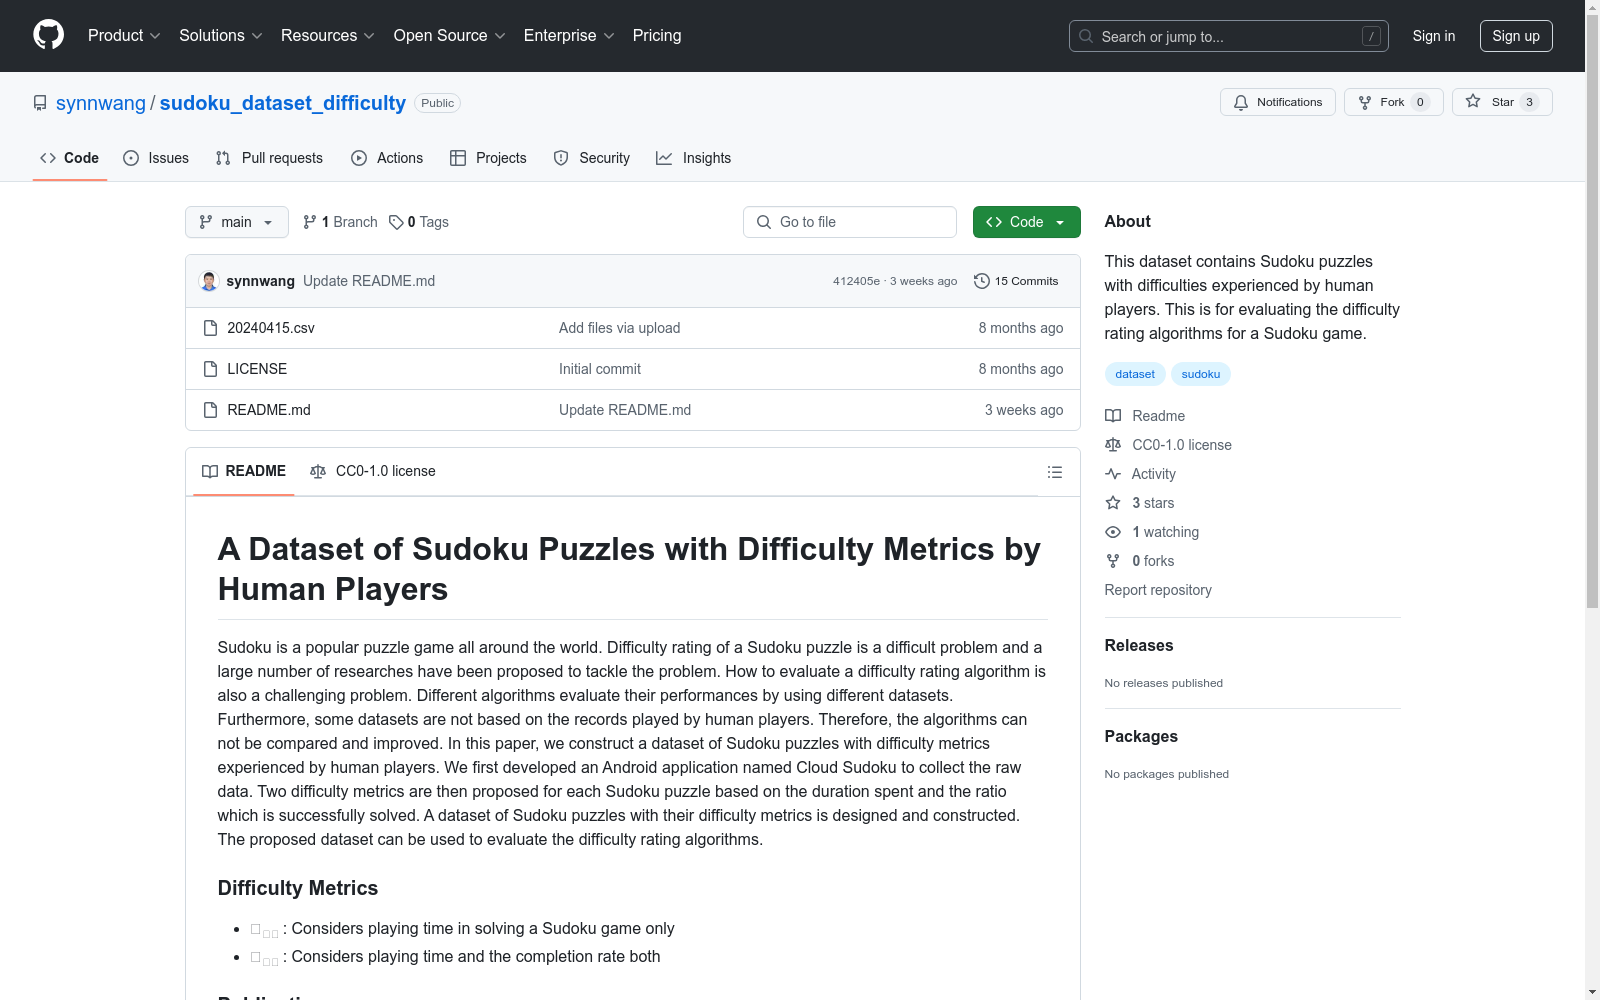Expand the Solutions menu
1600x1000 pixels.
click(220, 36)
